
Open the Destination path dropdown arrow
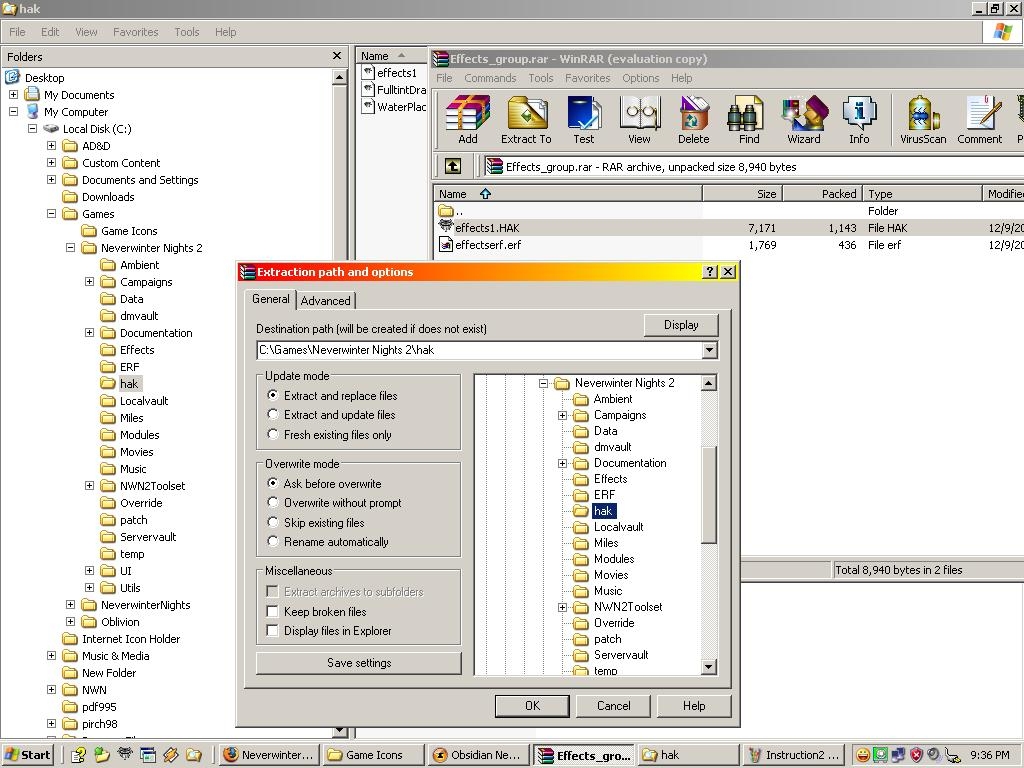coord(709,351)
